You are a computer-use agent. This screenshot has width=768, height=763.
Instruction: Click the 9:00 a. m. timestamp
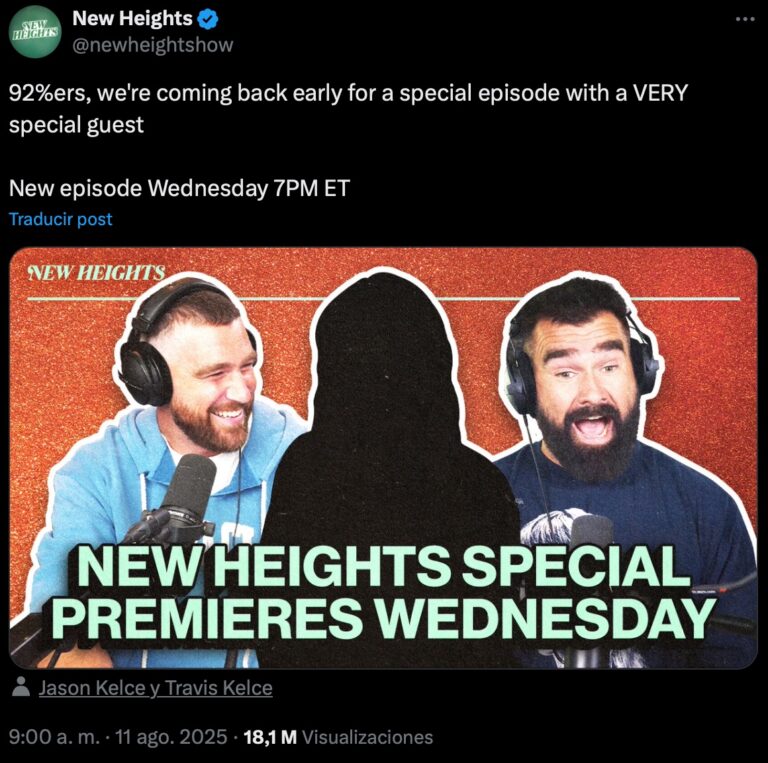coord(56,737)
